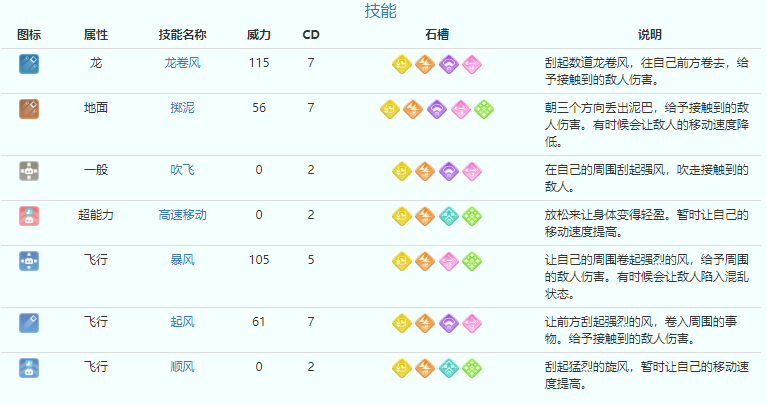The width and height of the screenshot is (767, 404).
Task: Open the 暴风 skill link
Action: click(182, 260)
